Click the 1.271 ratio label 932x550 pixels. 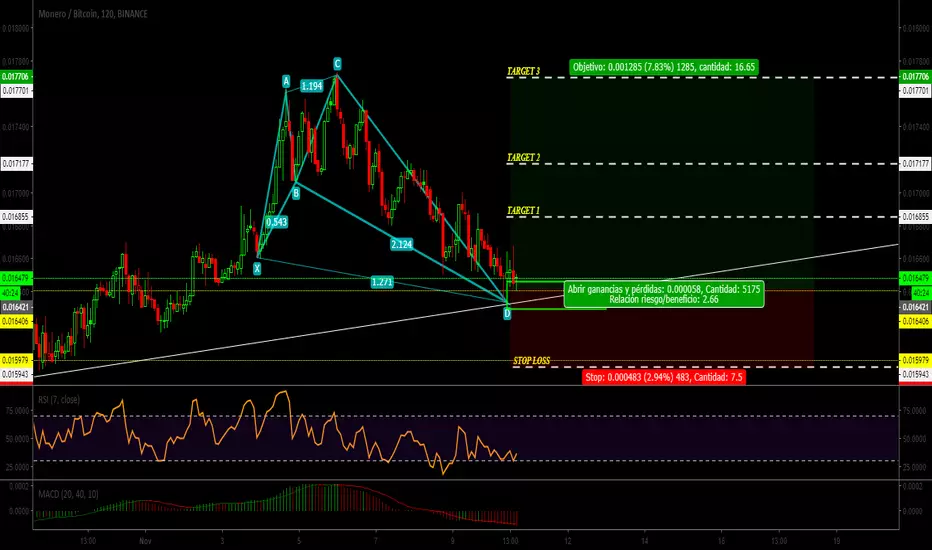click(382, 282)
